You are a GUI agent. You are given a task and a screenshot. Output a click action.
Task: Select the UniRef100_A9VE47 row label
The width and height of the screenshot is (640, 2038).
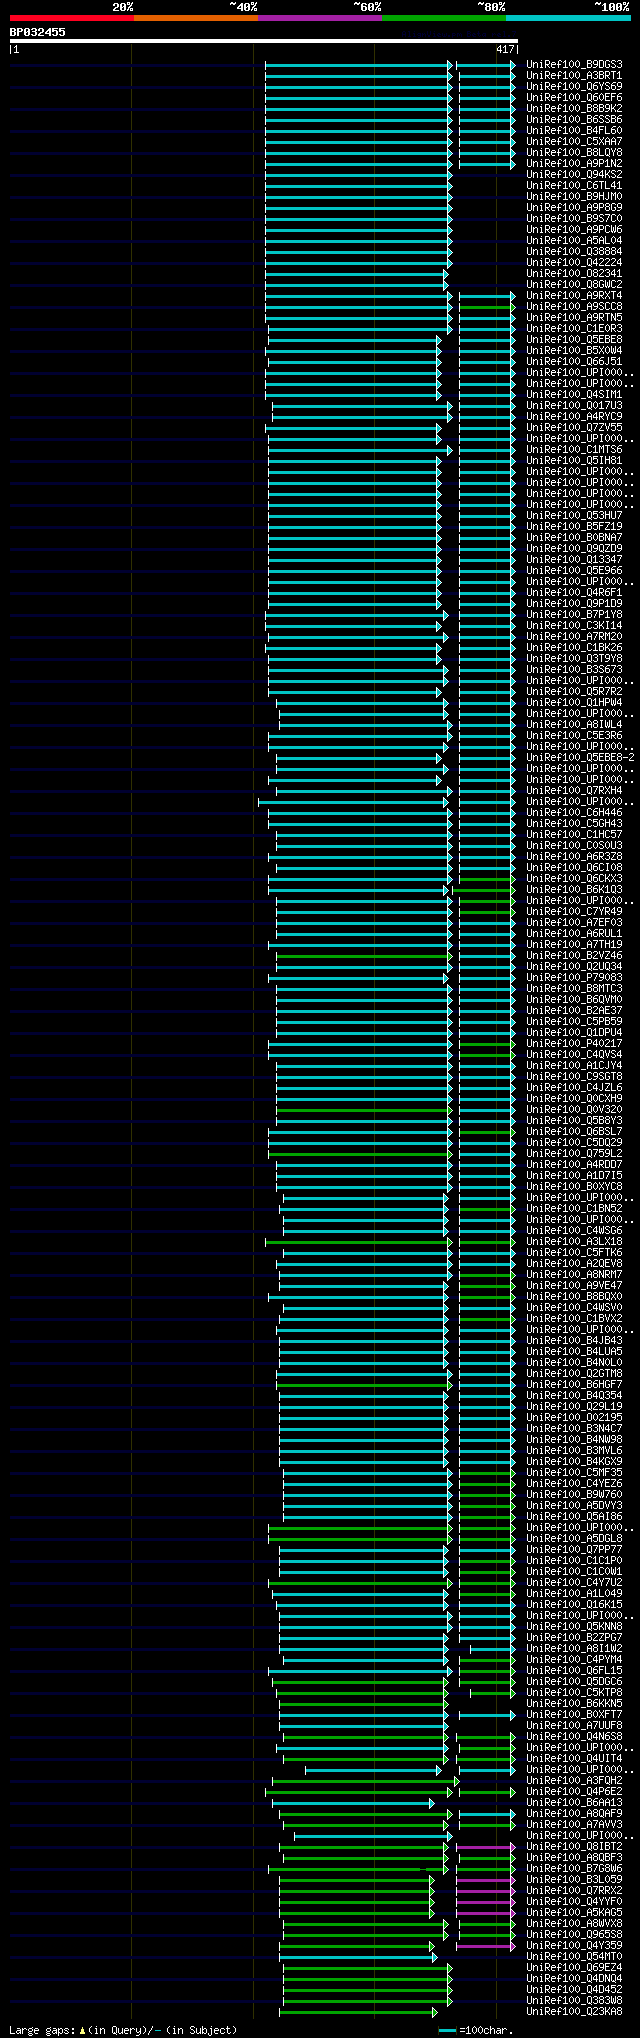click(x=574, y=1285)
